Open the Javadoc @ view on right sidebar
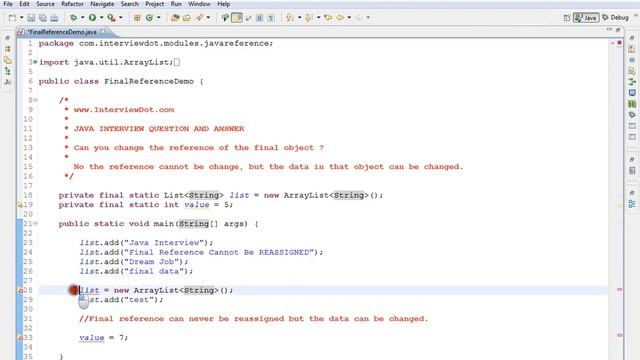 pos(632,60)
